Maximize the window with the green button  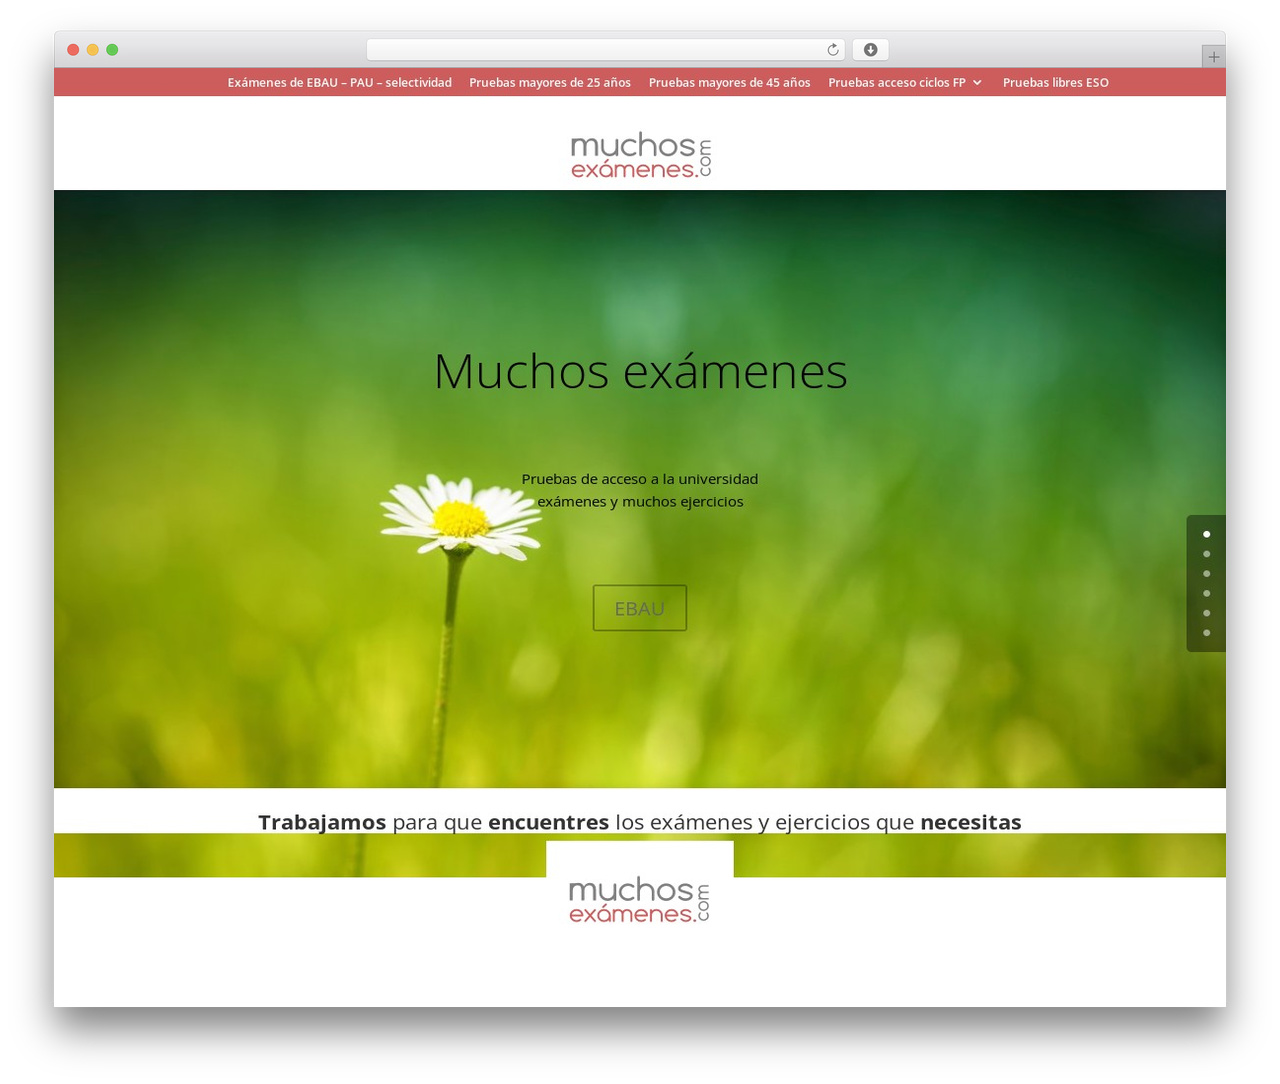tap(112, 50)
